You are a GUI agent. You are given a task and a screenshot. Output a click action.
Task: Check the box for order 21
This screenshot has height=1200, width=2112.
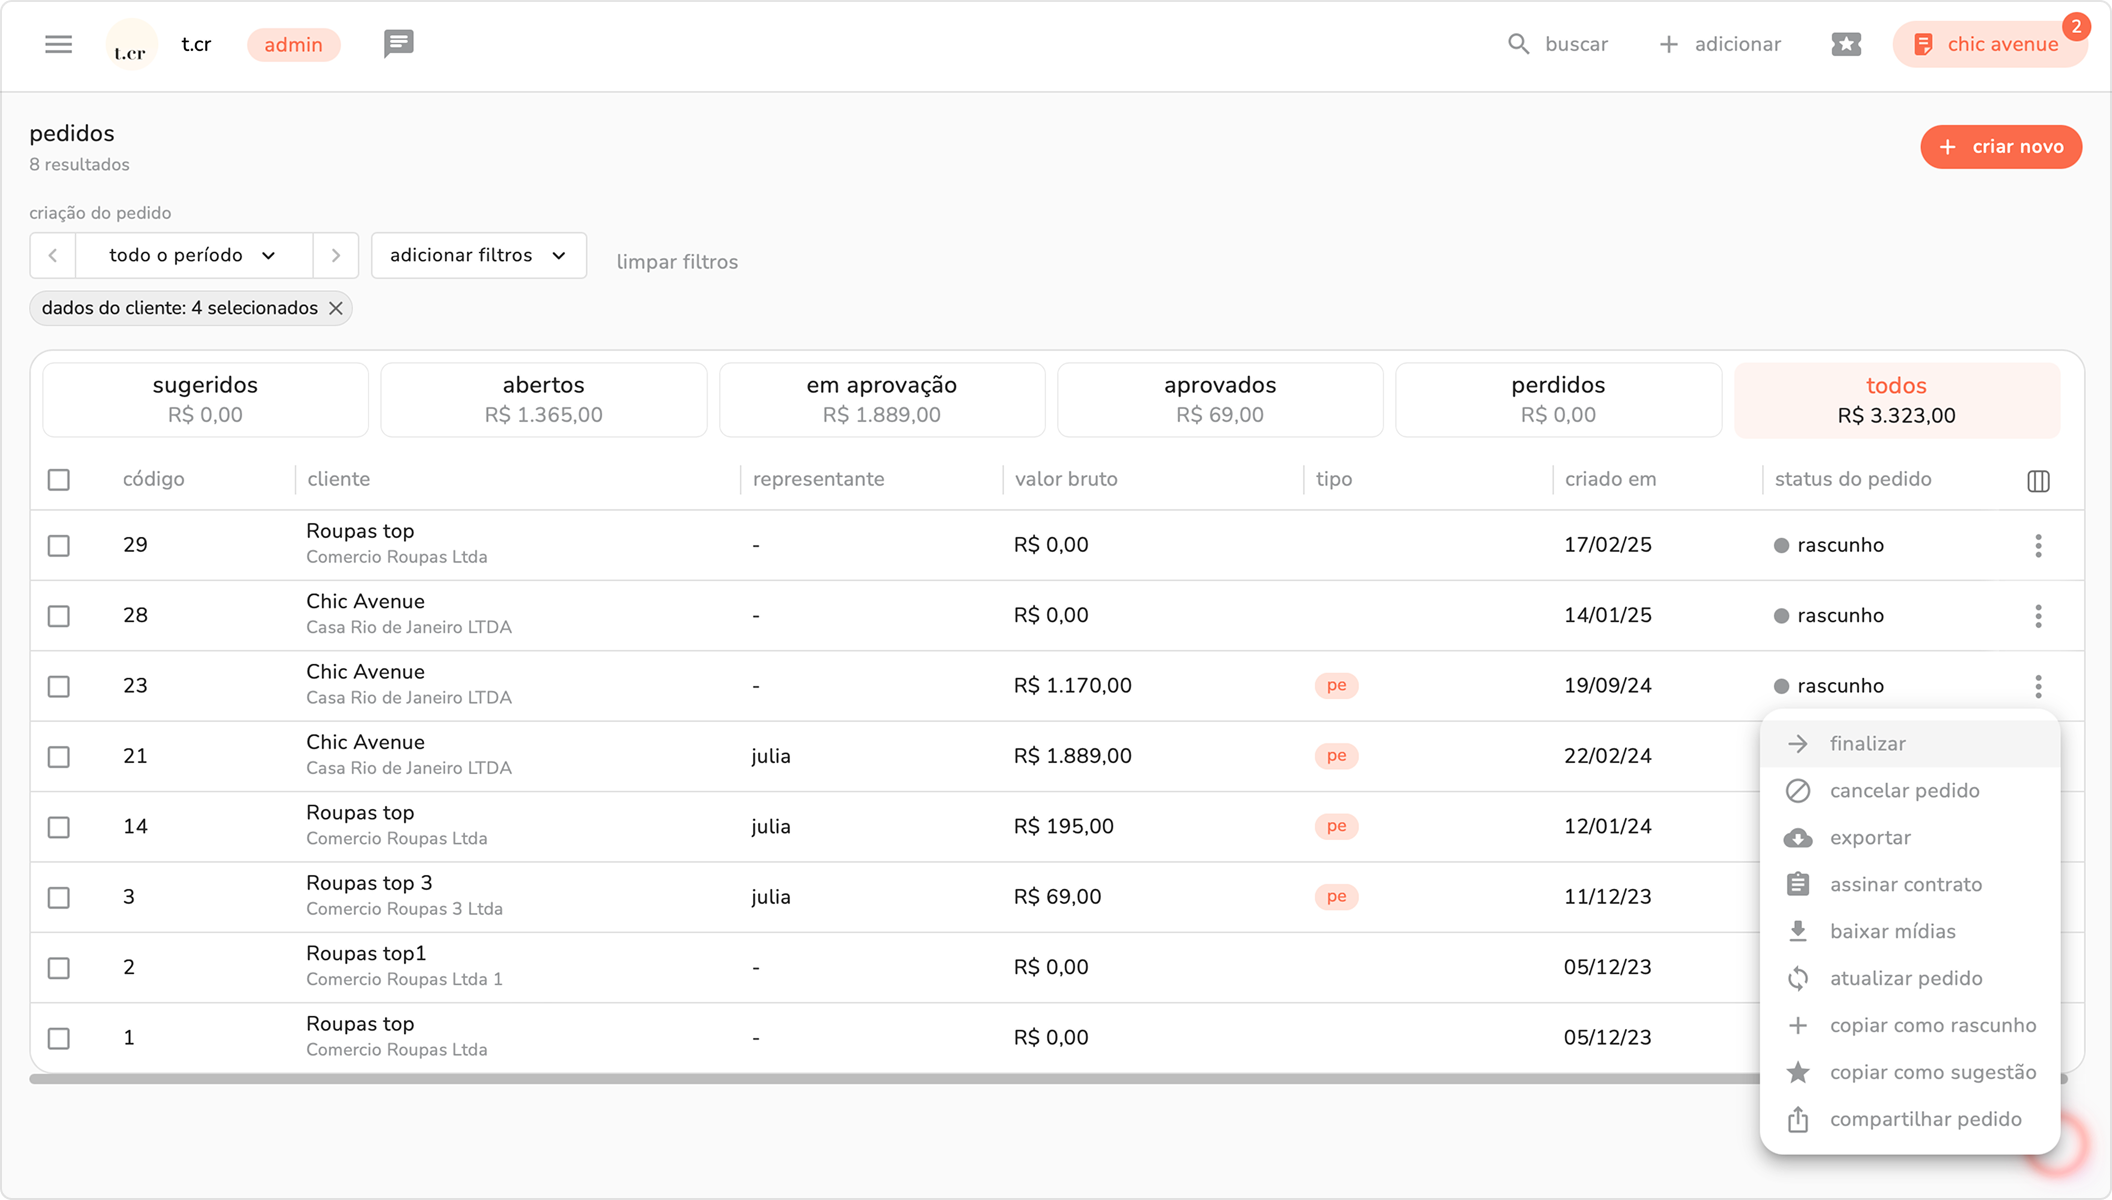(x=59, y=757)
